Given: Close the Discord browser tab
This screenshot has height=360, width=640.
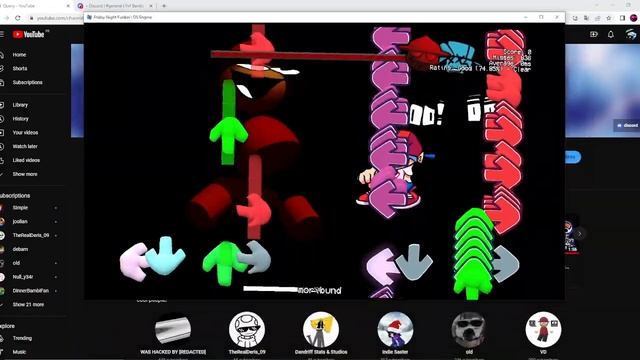Looking at the screenshot, I should pos(151,6).
